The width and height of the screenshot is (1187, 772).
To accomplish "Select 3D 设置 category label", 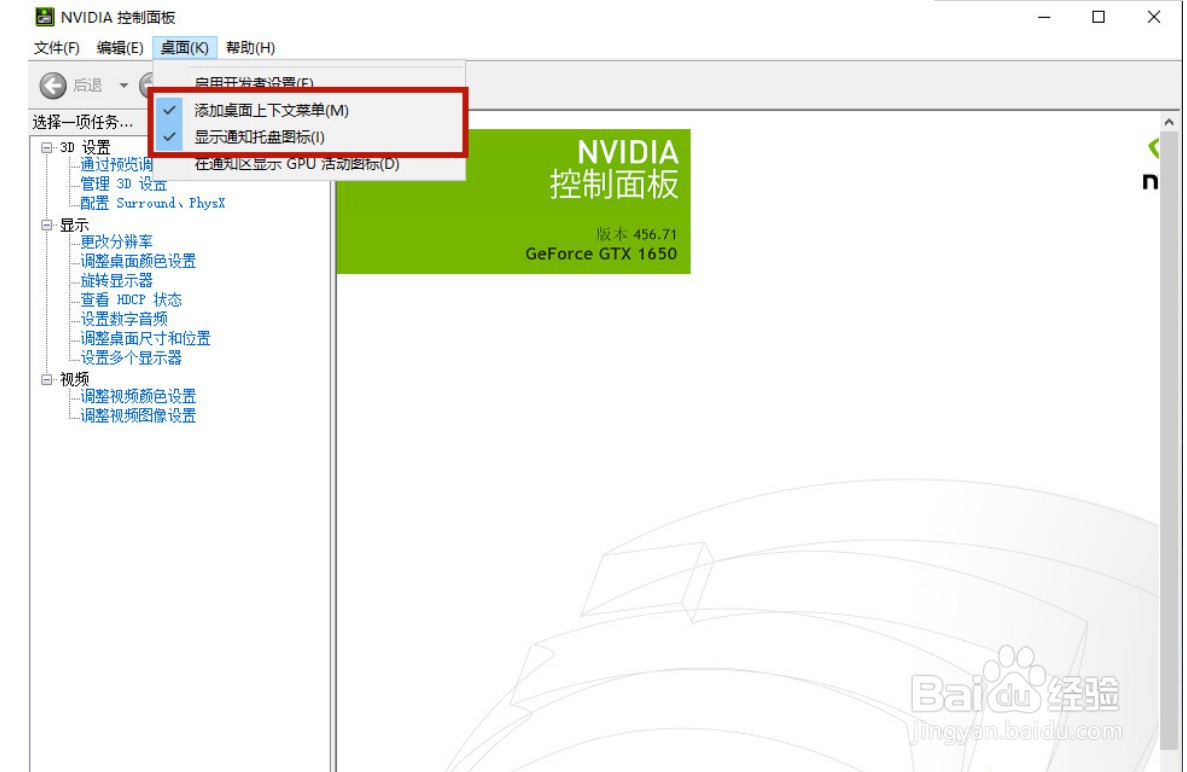I will (85, 148).
